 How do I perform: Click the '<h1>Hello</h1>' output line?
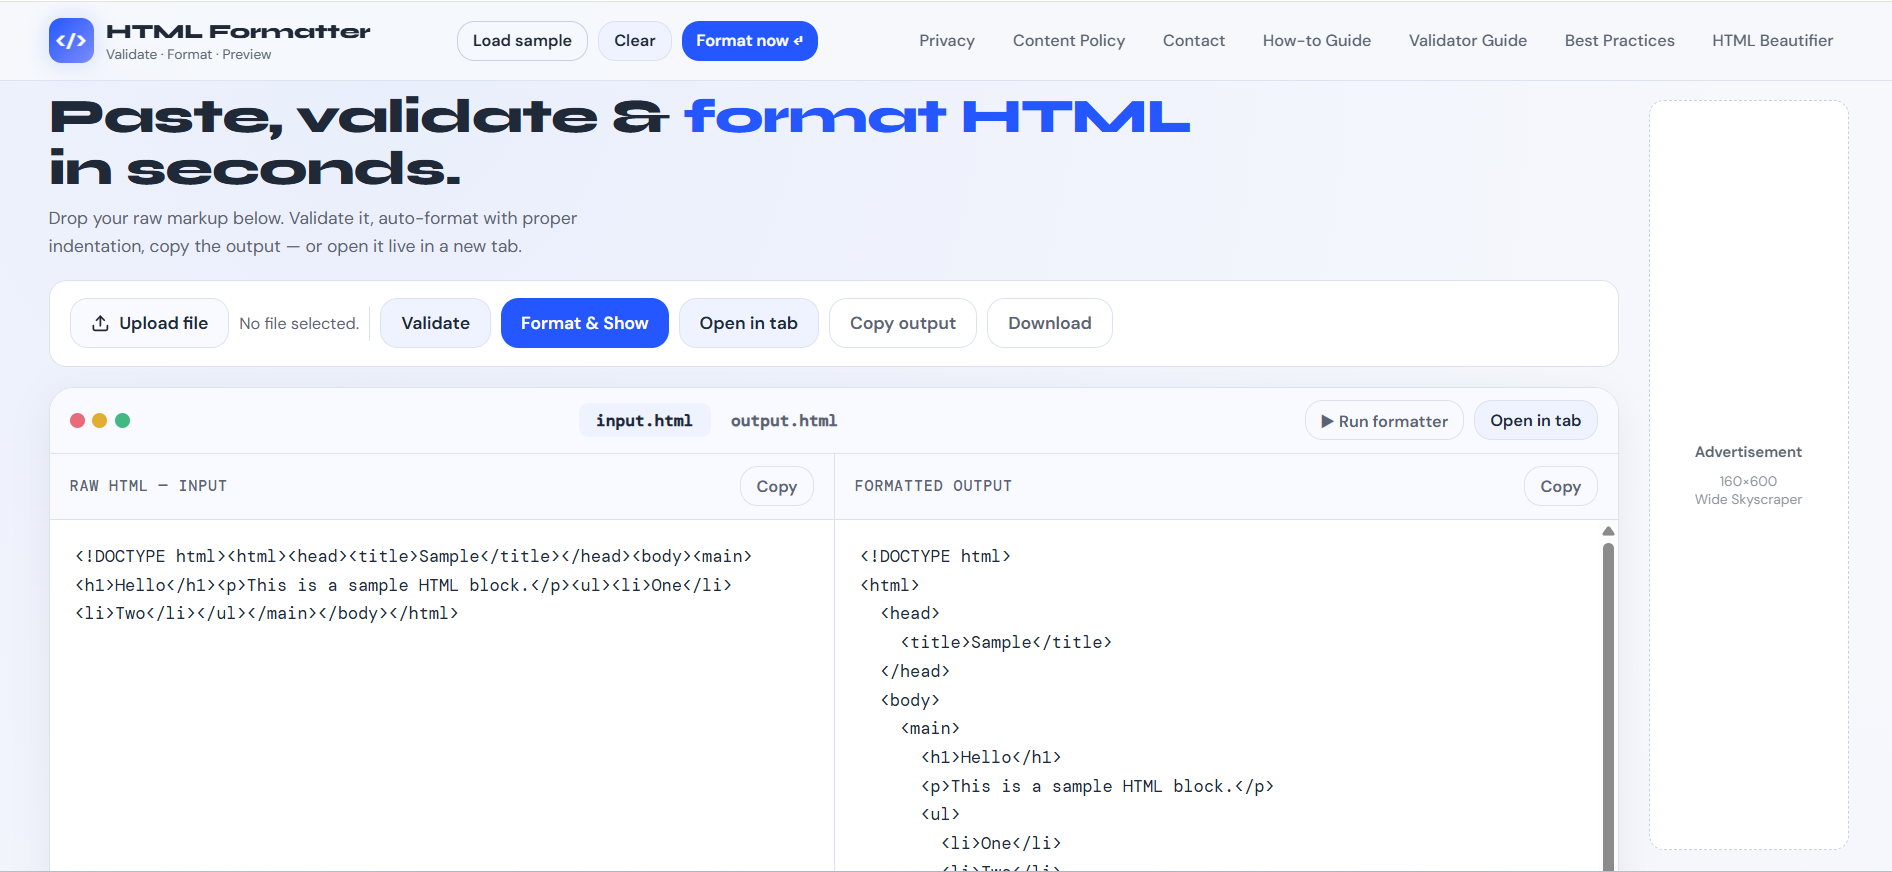tap(991, 757)
